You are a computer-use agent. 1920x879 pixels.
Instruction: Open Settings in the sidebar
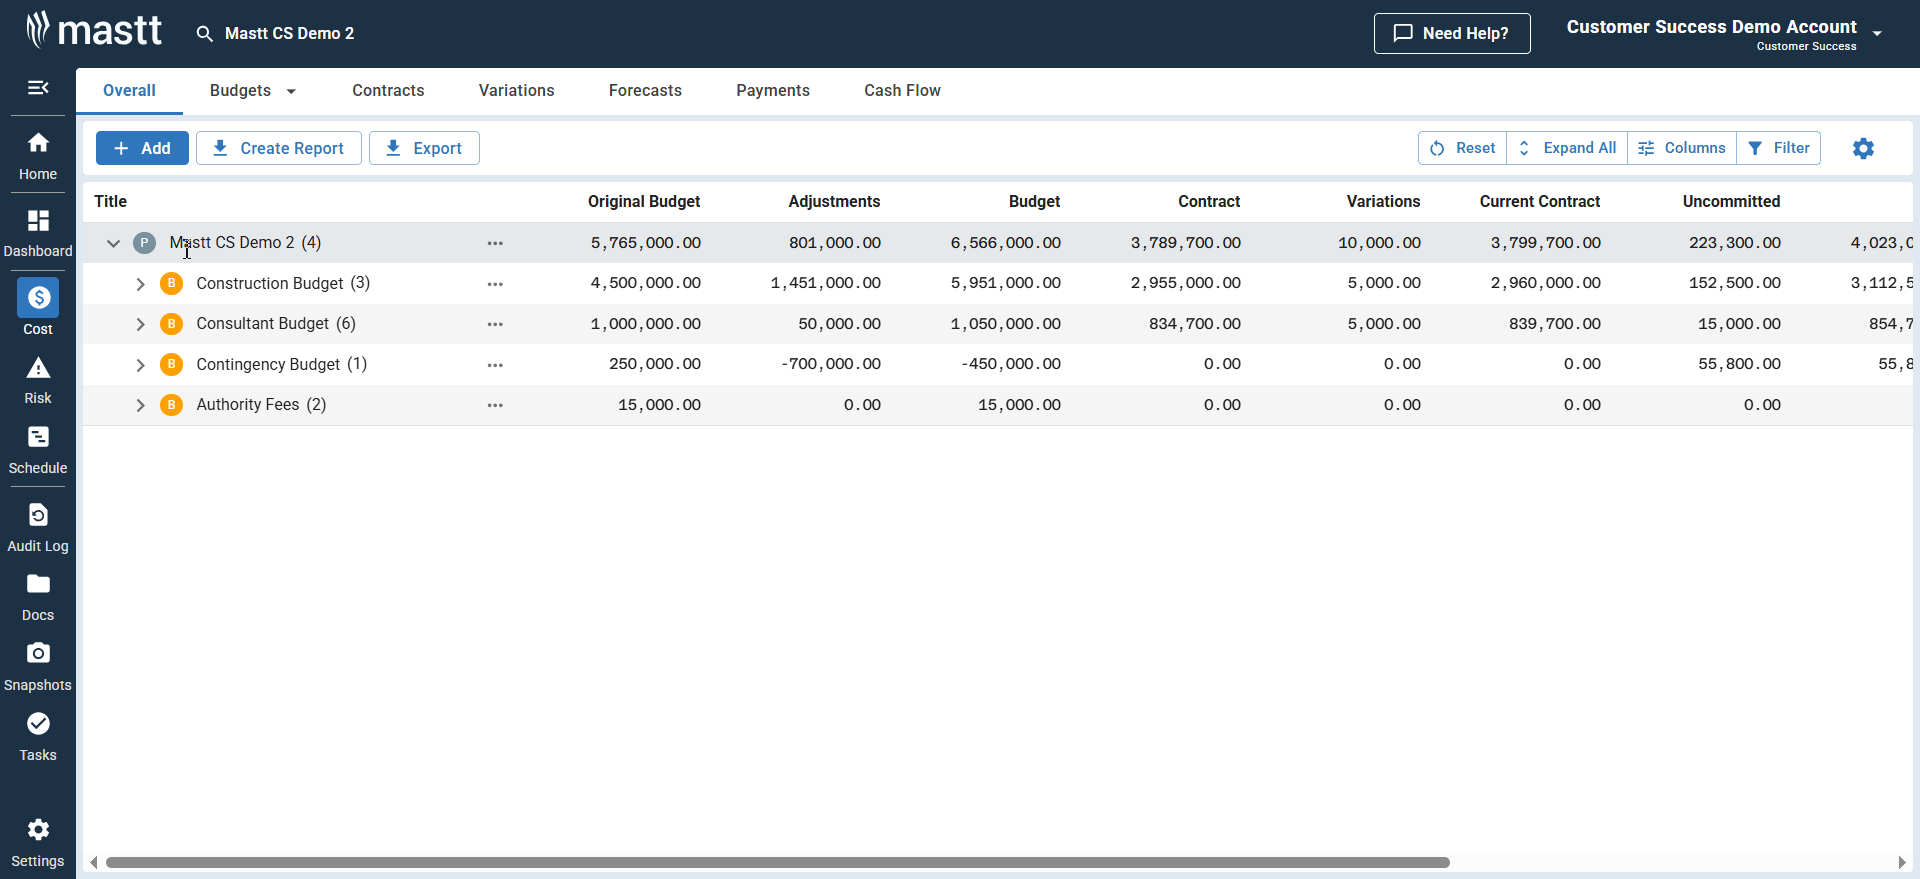pos(38,843)
